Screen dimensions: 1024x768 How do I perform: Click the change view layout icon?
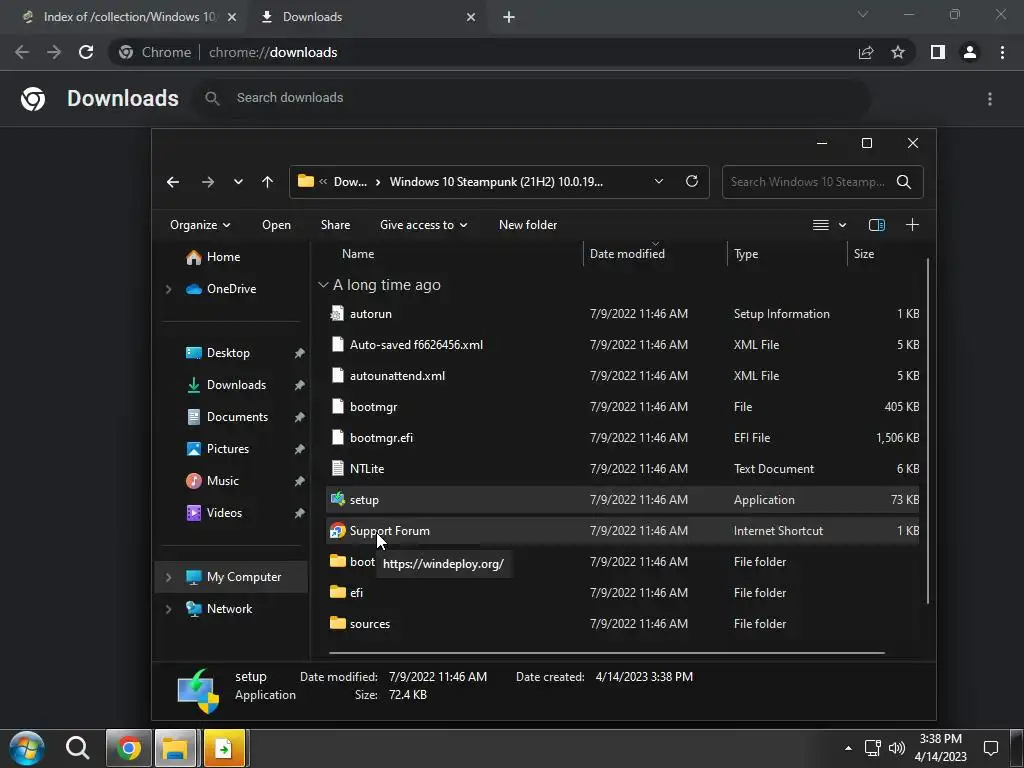821,225
